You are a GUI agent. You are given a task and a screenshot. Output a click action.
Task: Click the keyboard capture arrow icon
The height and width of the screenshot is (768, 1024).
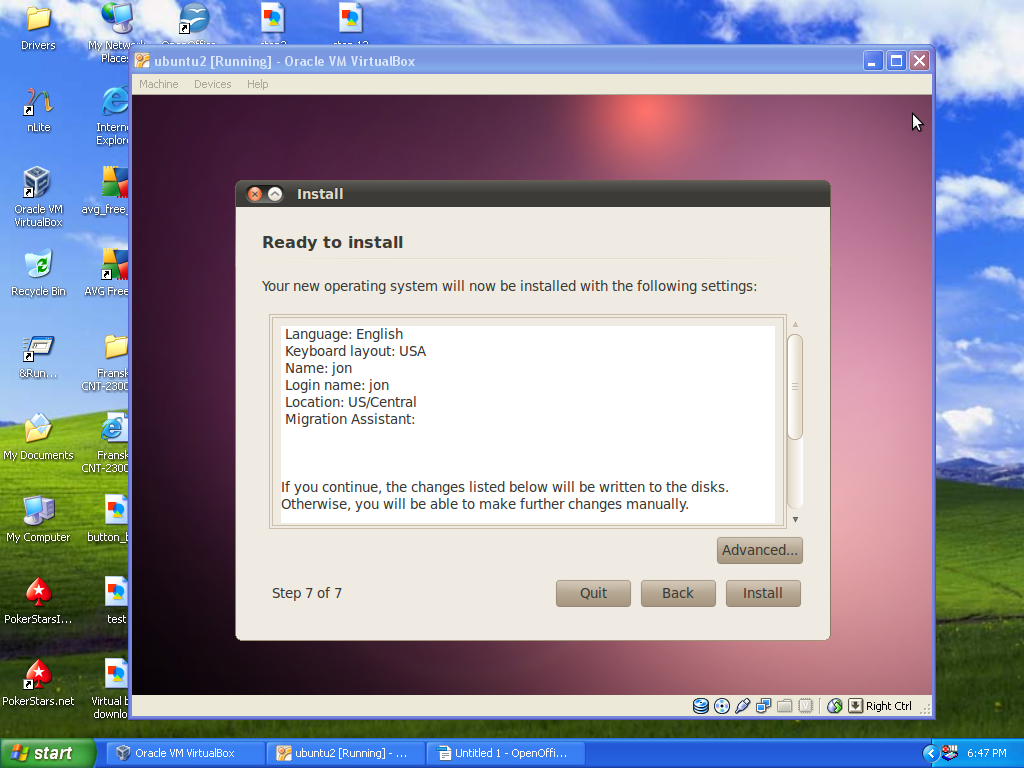(856, 706)
